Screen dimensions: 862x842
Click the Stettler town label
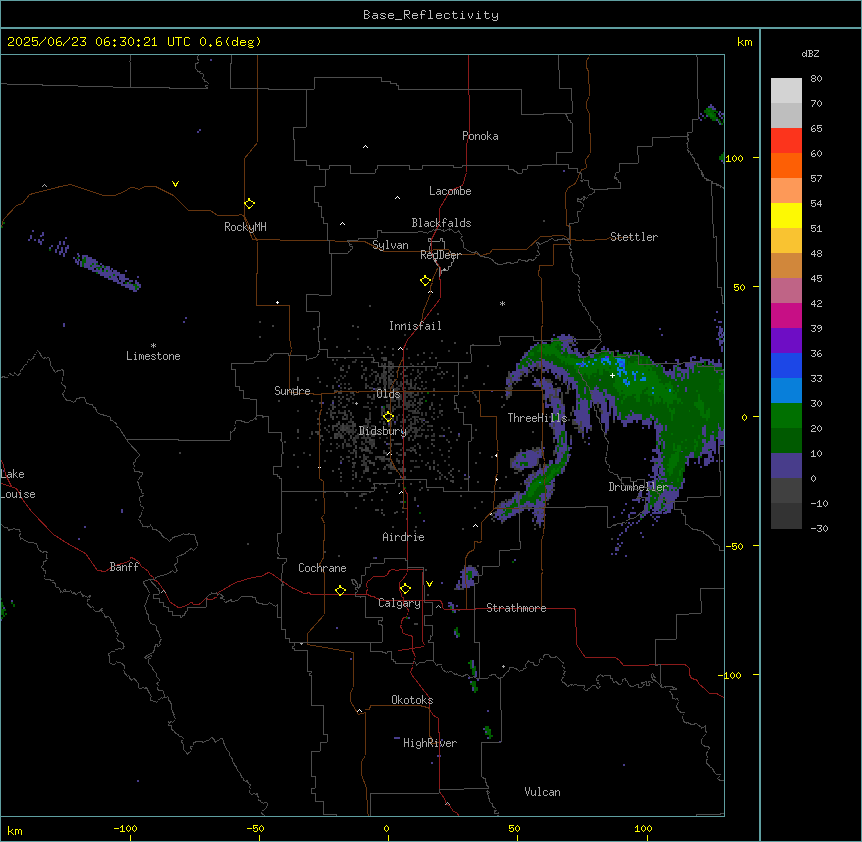634,237
